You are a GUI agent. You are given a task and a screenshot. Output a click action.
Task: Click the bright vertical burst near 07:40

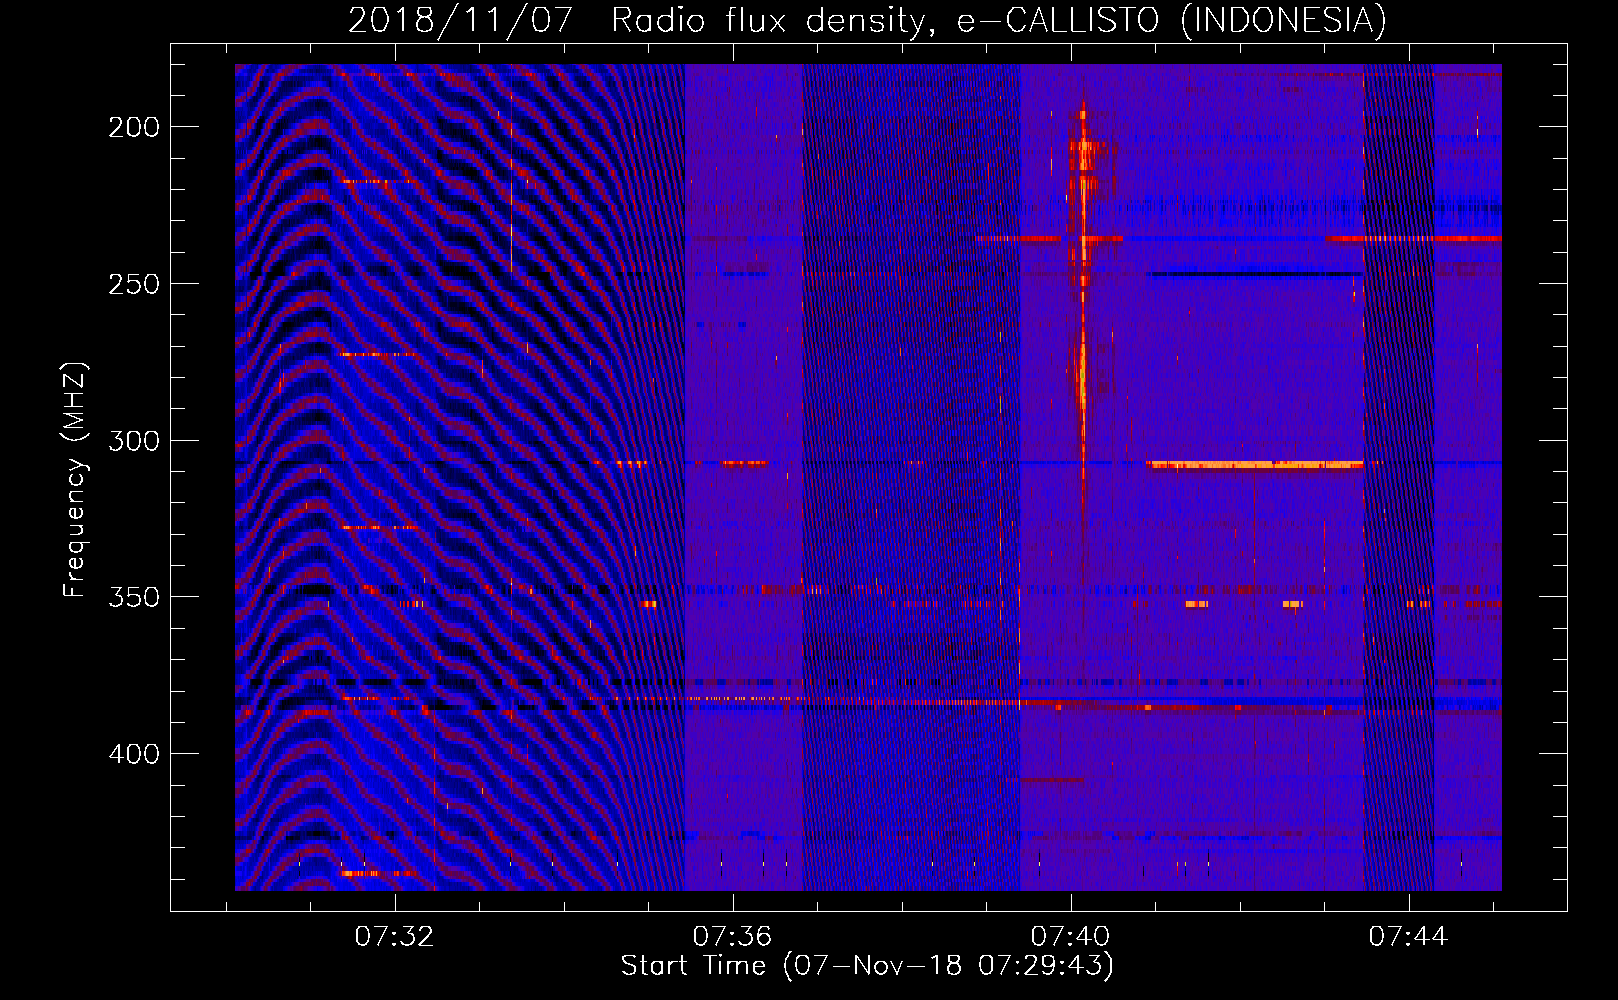click(x=1082, y=310)
